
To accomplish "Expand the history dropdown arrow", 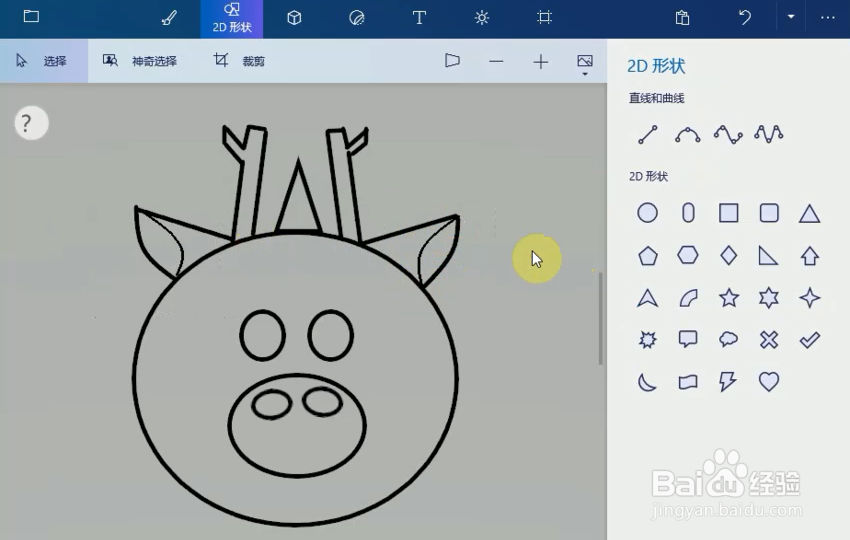I will pos(791,17).
